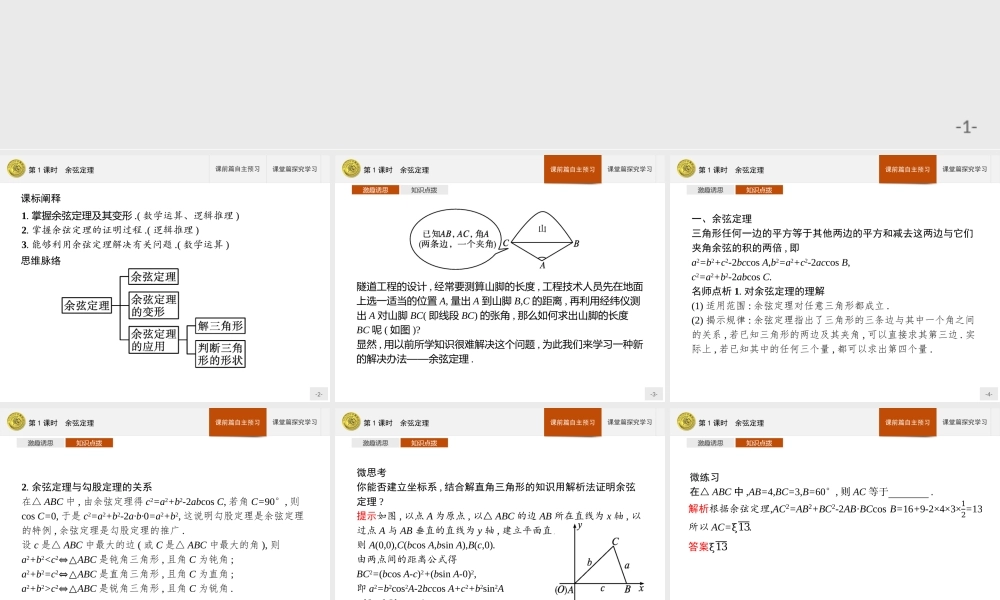Screen dimensions: 1000x600
Task: Open 课堂篇探究学习 tab on the 微练习 slide
Action: pyautogui.click(x=964, y=422)
